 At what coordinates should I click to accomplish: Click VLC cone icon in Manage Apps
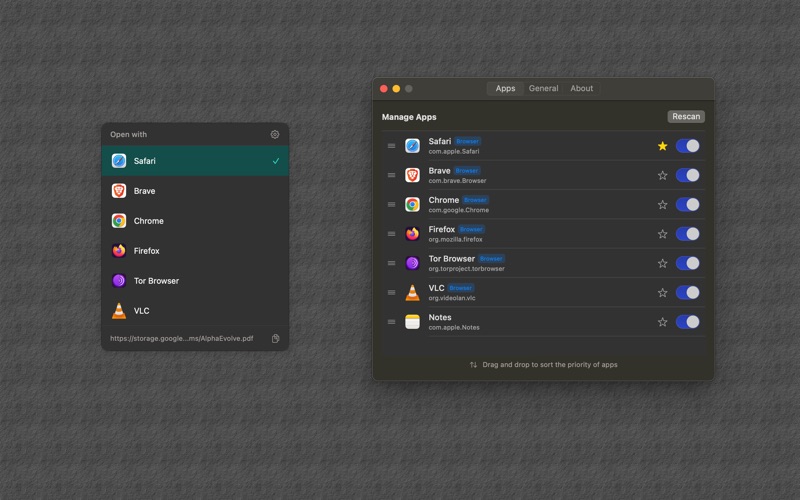pos(412,293)
